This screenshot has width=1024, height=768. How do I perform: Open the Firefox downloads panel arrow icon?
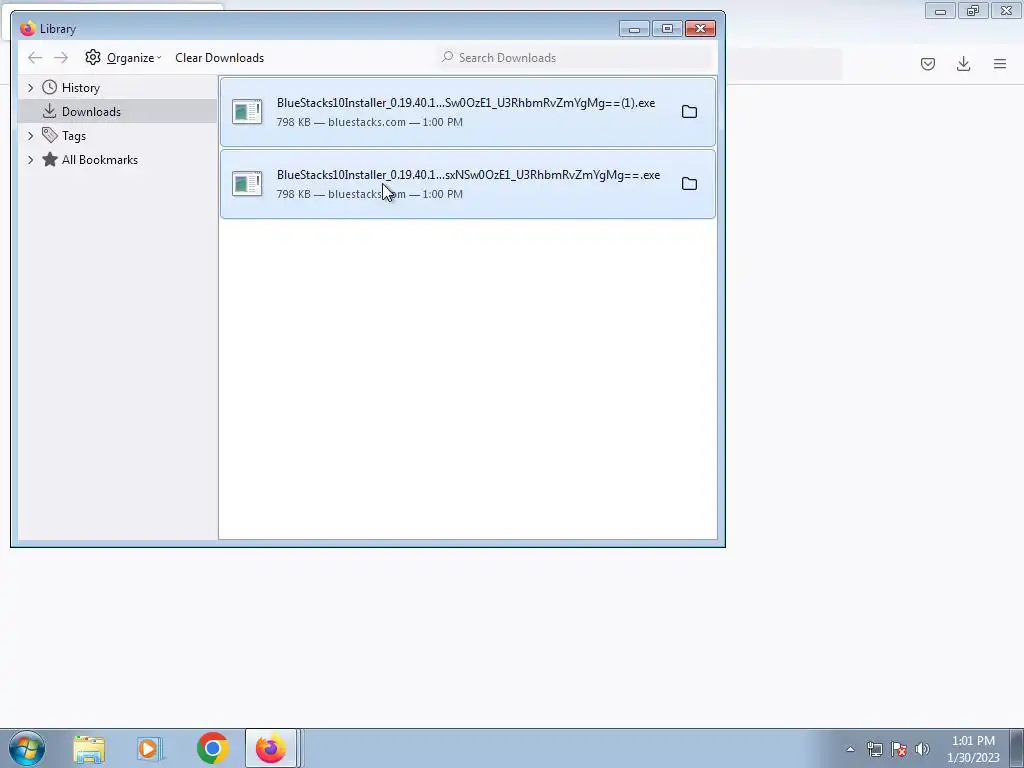coord(963,63)
